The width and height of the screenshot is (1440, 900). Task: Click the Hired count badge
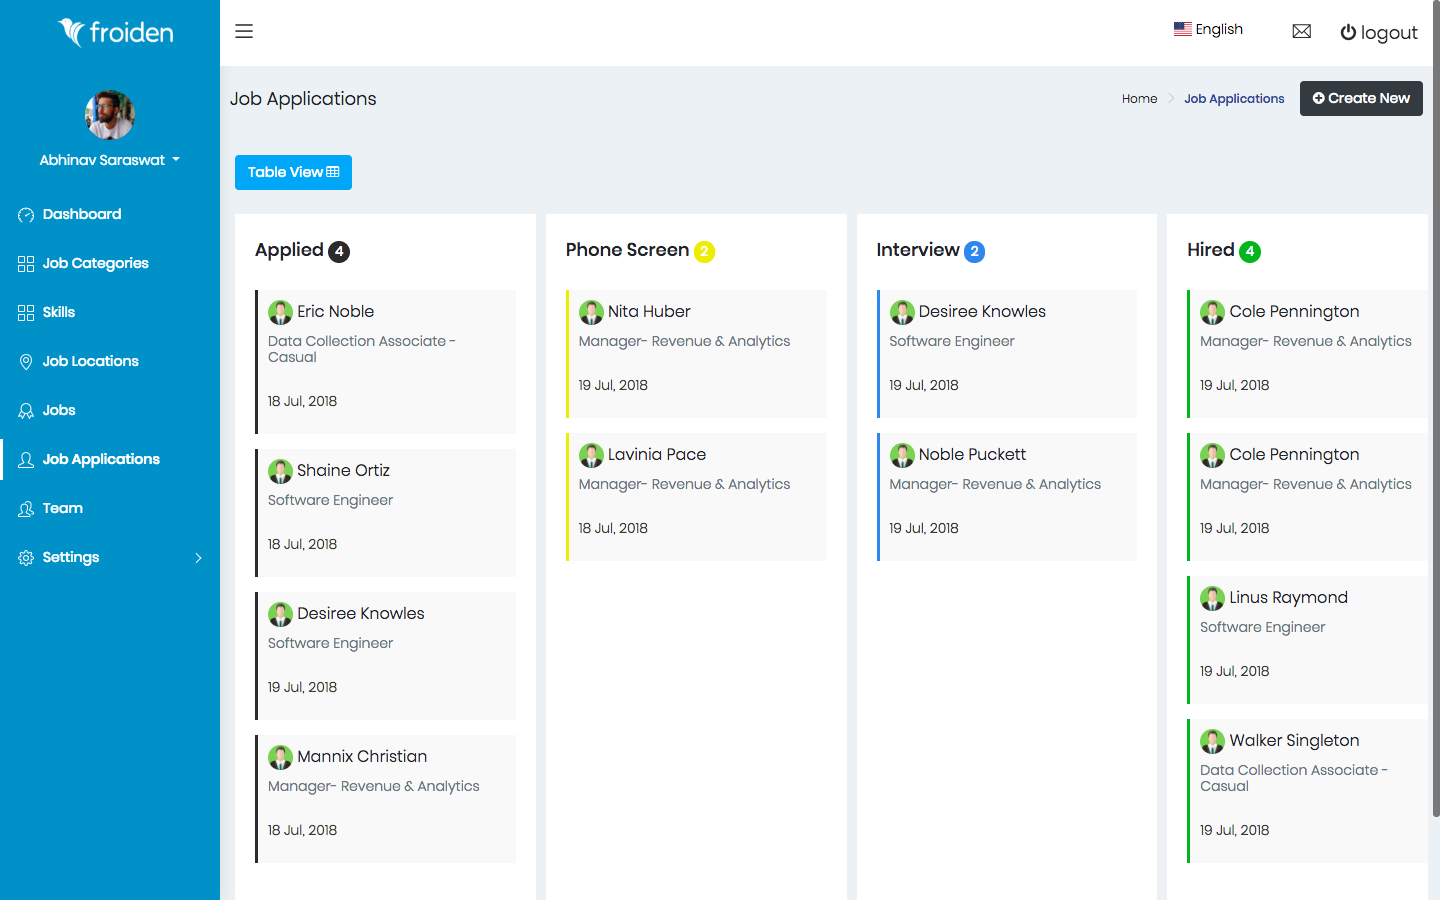pyautogui.click(x=1250, y=252)
